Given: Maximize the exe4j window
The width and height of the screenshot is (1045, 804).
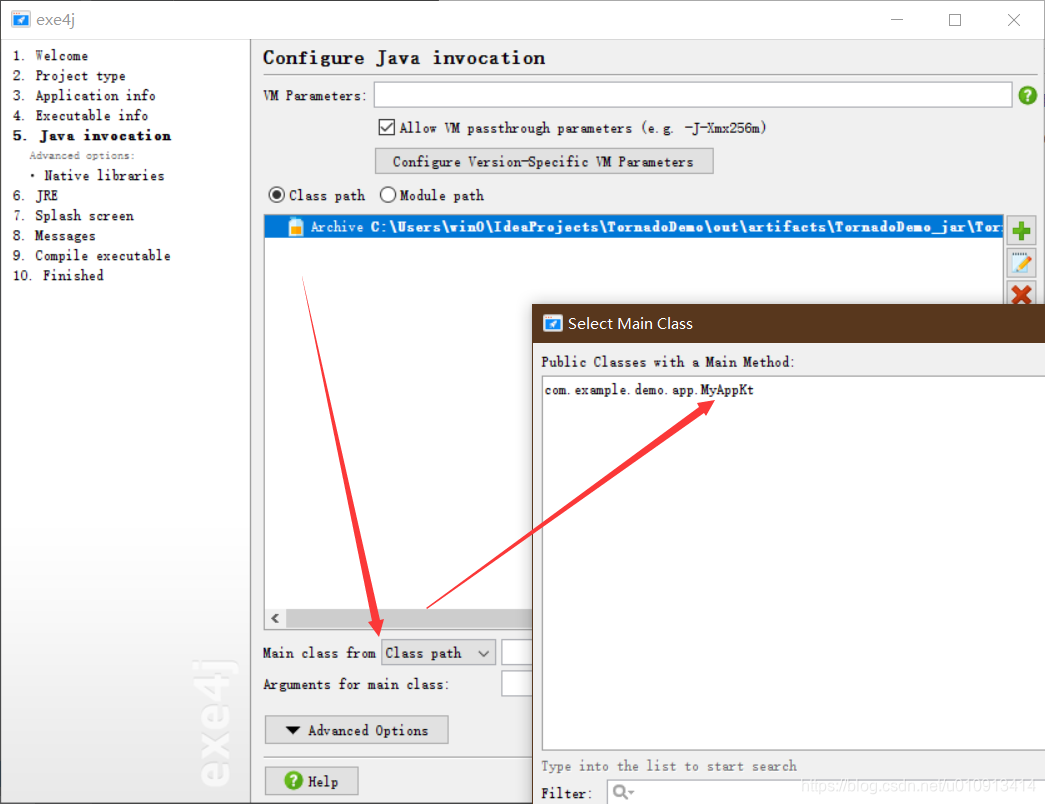Looking at the screenshot, I should coord(955,19).
